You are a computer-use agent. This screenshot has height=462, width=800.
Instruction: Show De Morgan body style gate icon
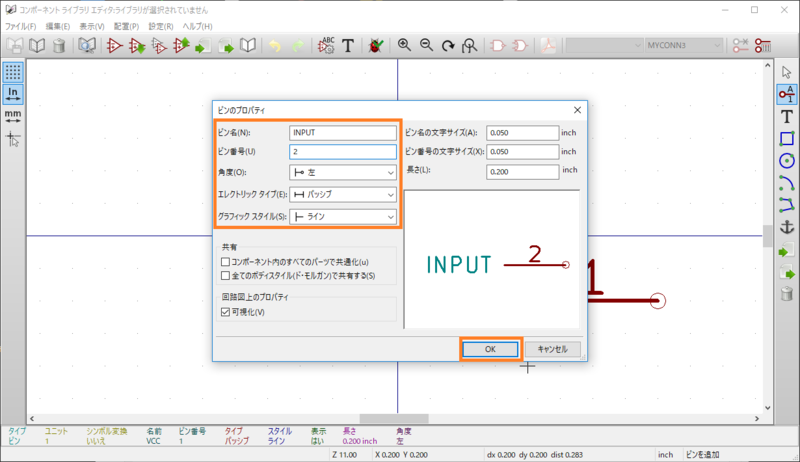tap(519, 46)
